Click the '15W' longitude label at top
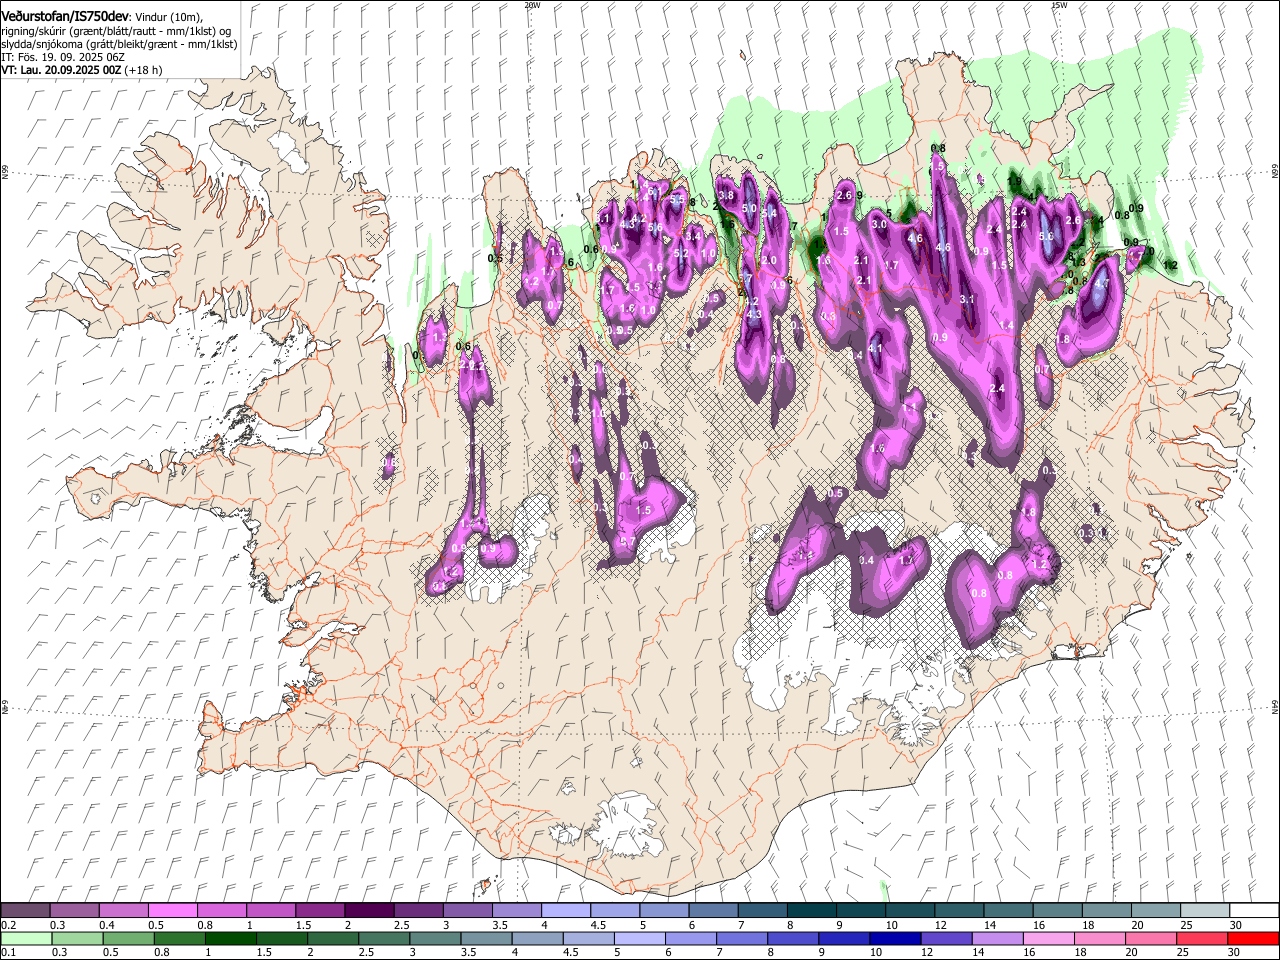 pyautogui.click(x=1059, y=4)
